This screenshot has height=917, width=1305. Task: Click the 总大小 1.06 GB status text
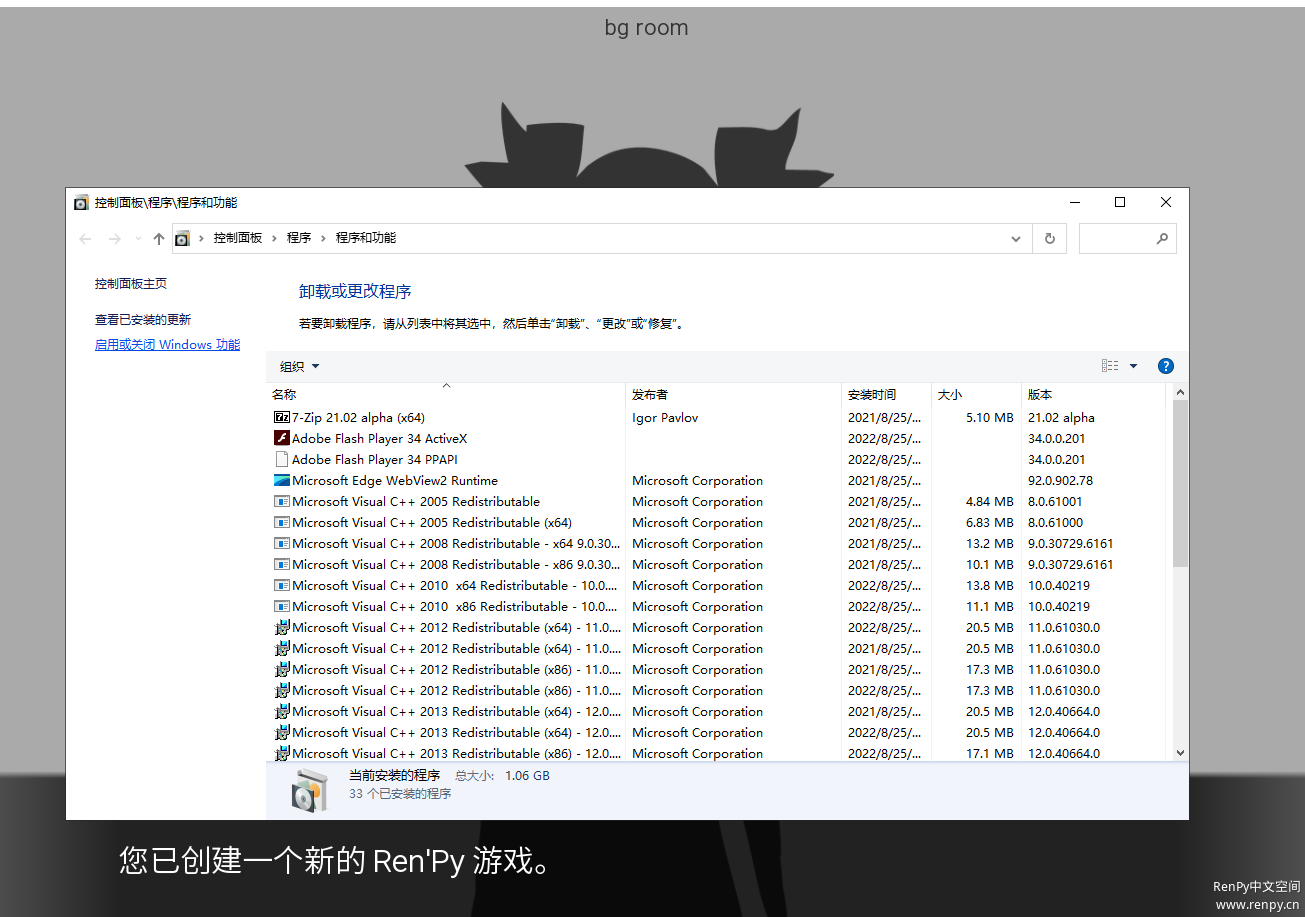[x=502, y=775]
